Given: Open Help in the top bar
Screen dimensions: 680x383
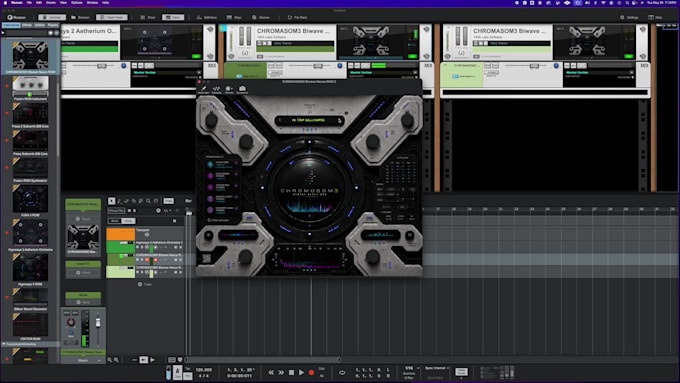Looking at the screenshot, I should pos(655,17).
